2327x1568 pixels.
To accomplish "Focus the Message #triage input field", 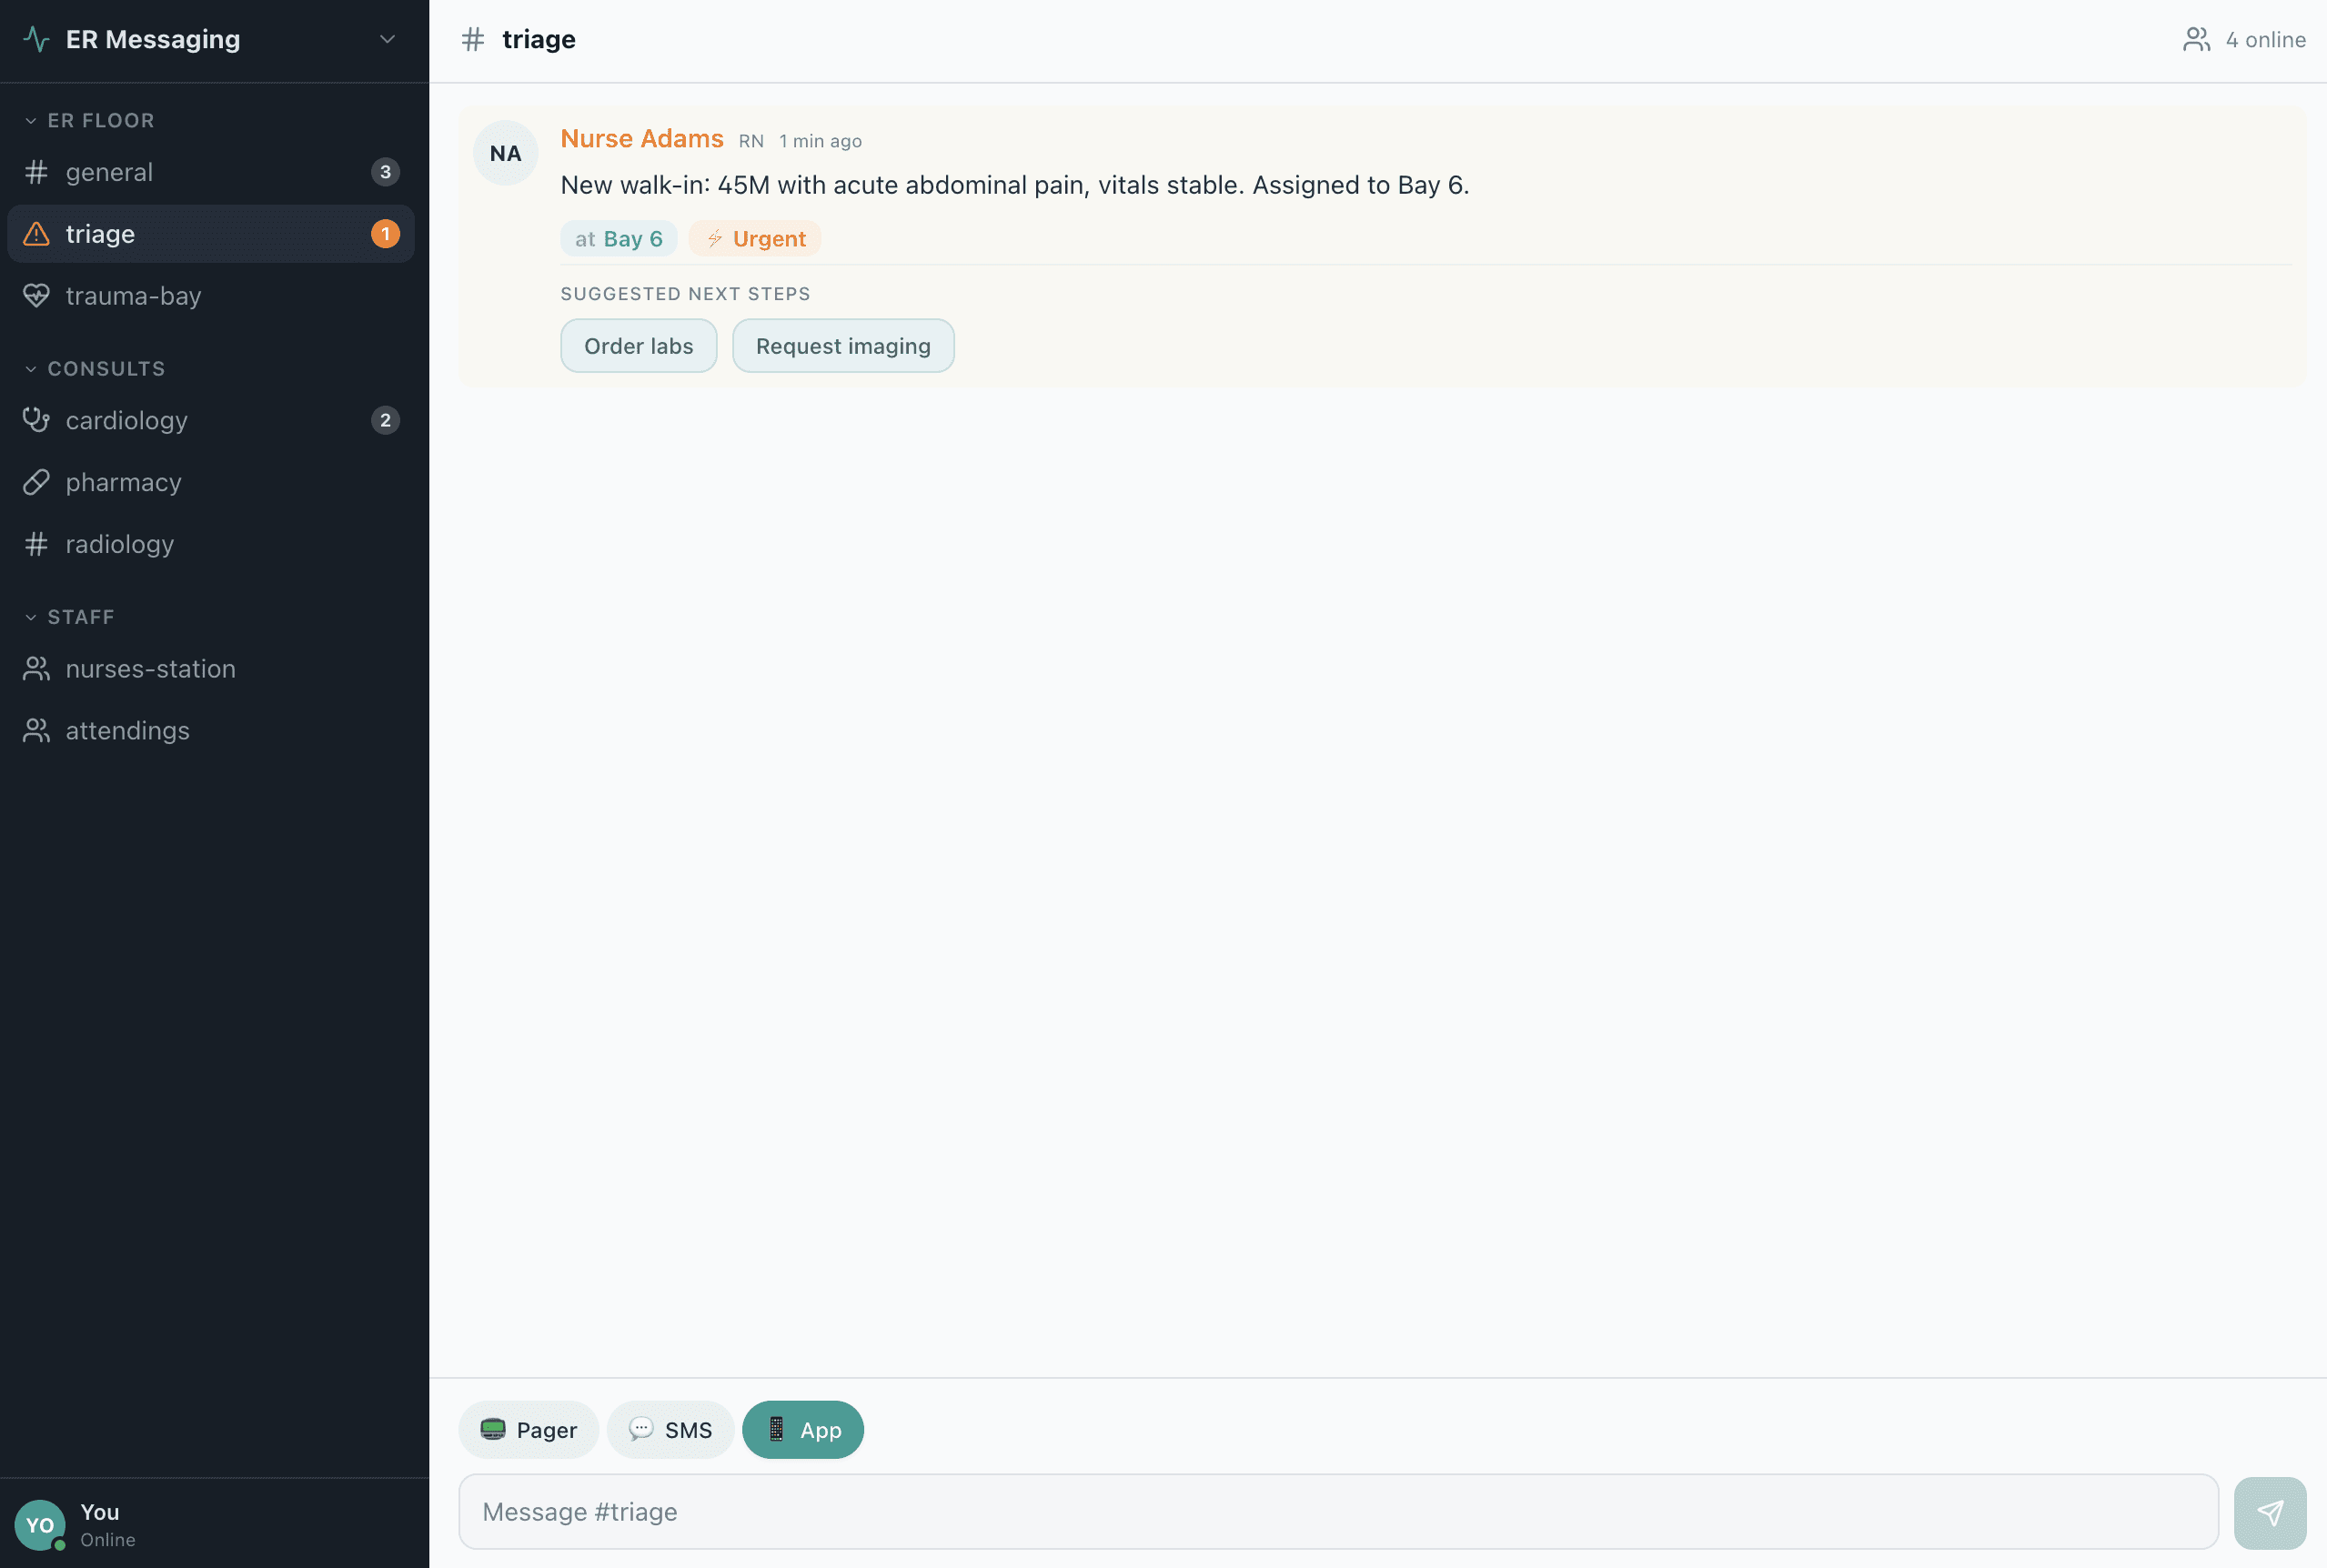I will 1337,1511.
